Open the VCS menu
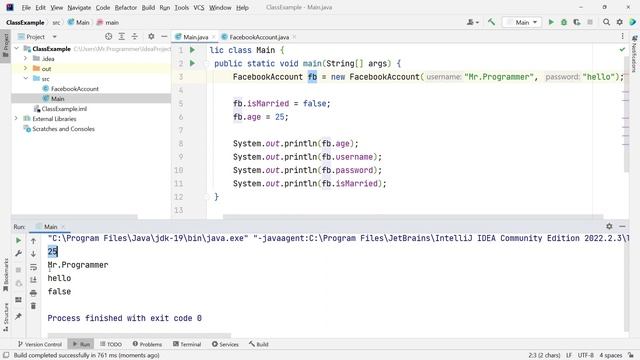The height and width of the screenshot is (360, 640). tap(199, 7)
